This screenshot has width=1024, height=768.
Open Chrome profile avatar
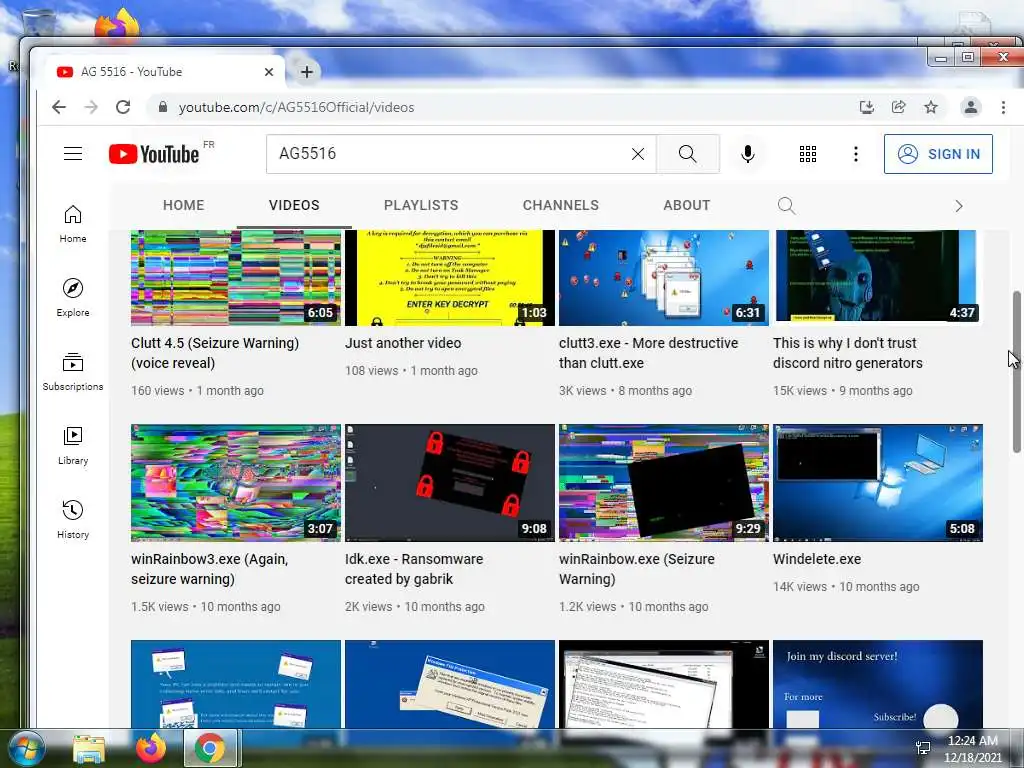[970, 107]
